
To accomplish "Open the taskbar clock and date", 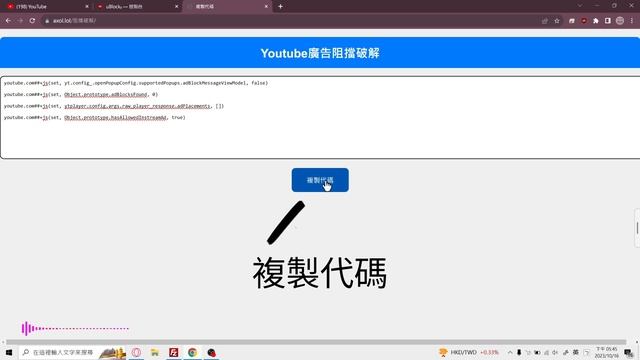I will tap(607, 353).
